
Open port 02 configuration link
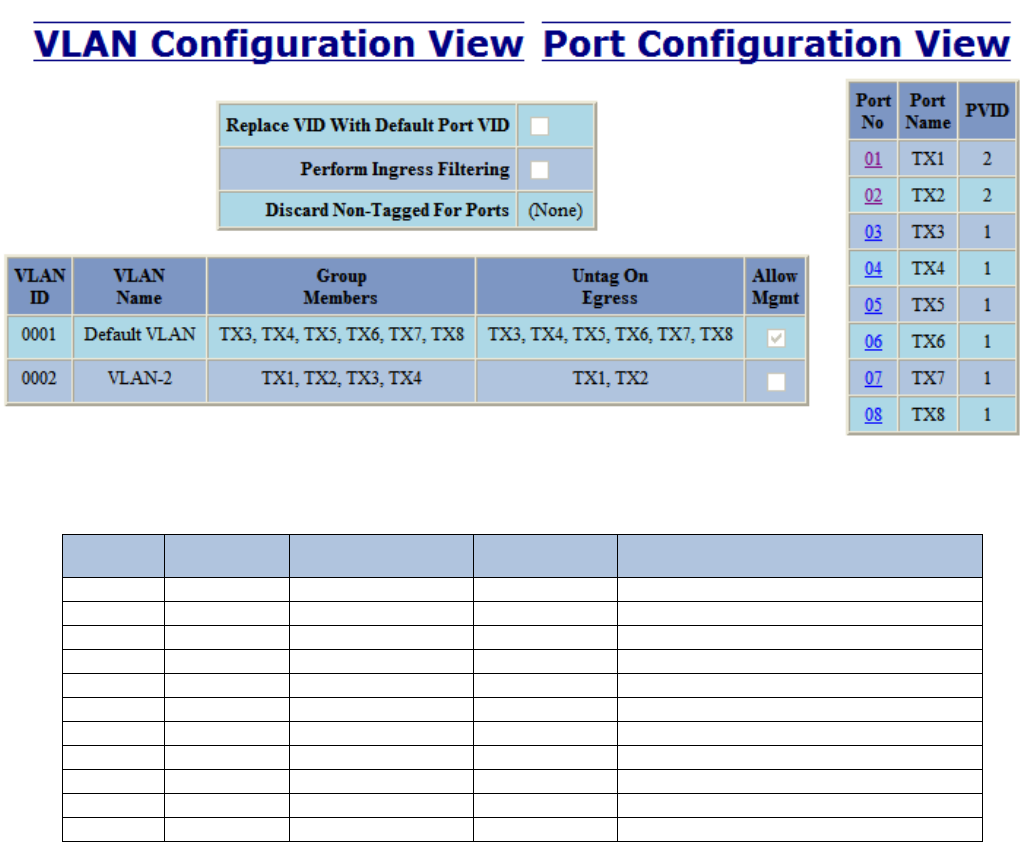point(873,196)
